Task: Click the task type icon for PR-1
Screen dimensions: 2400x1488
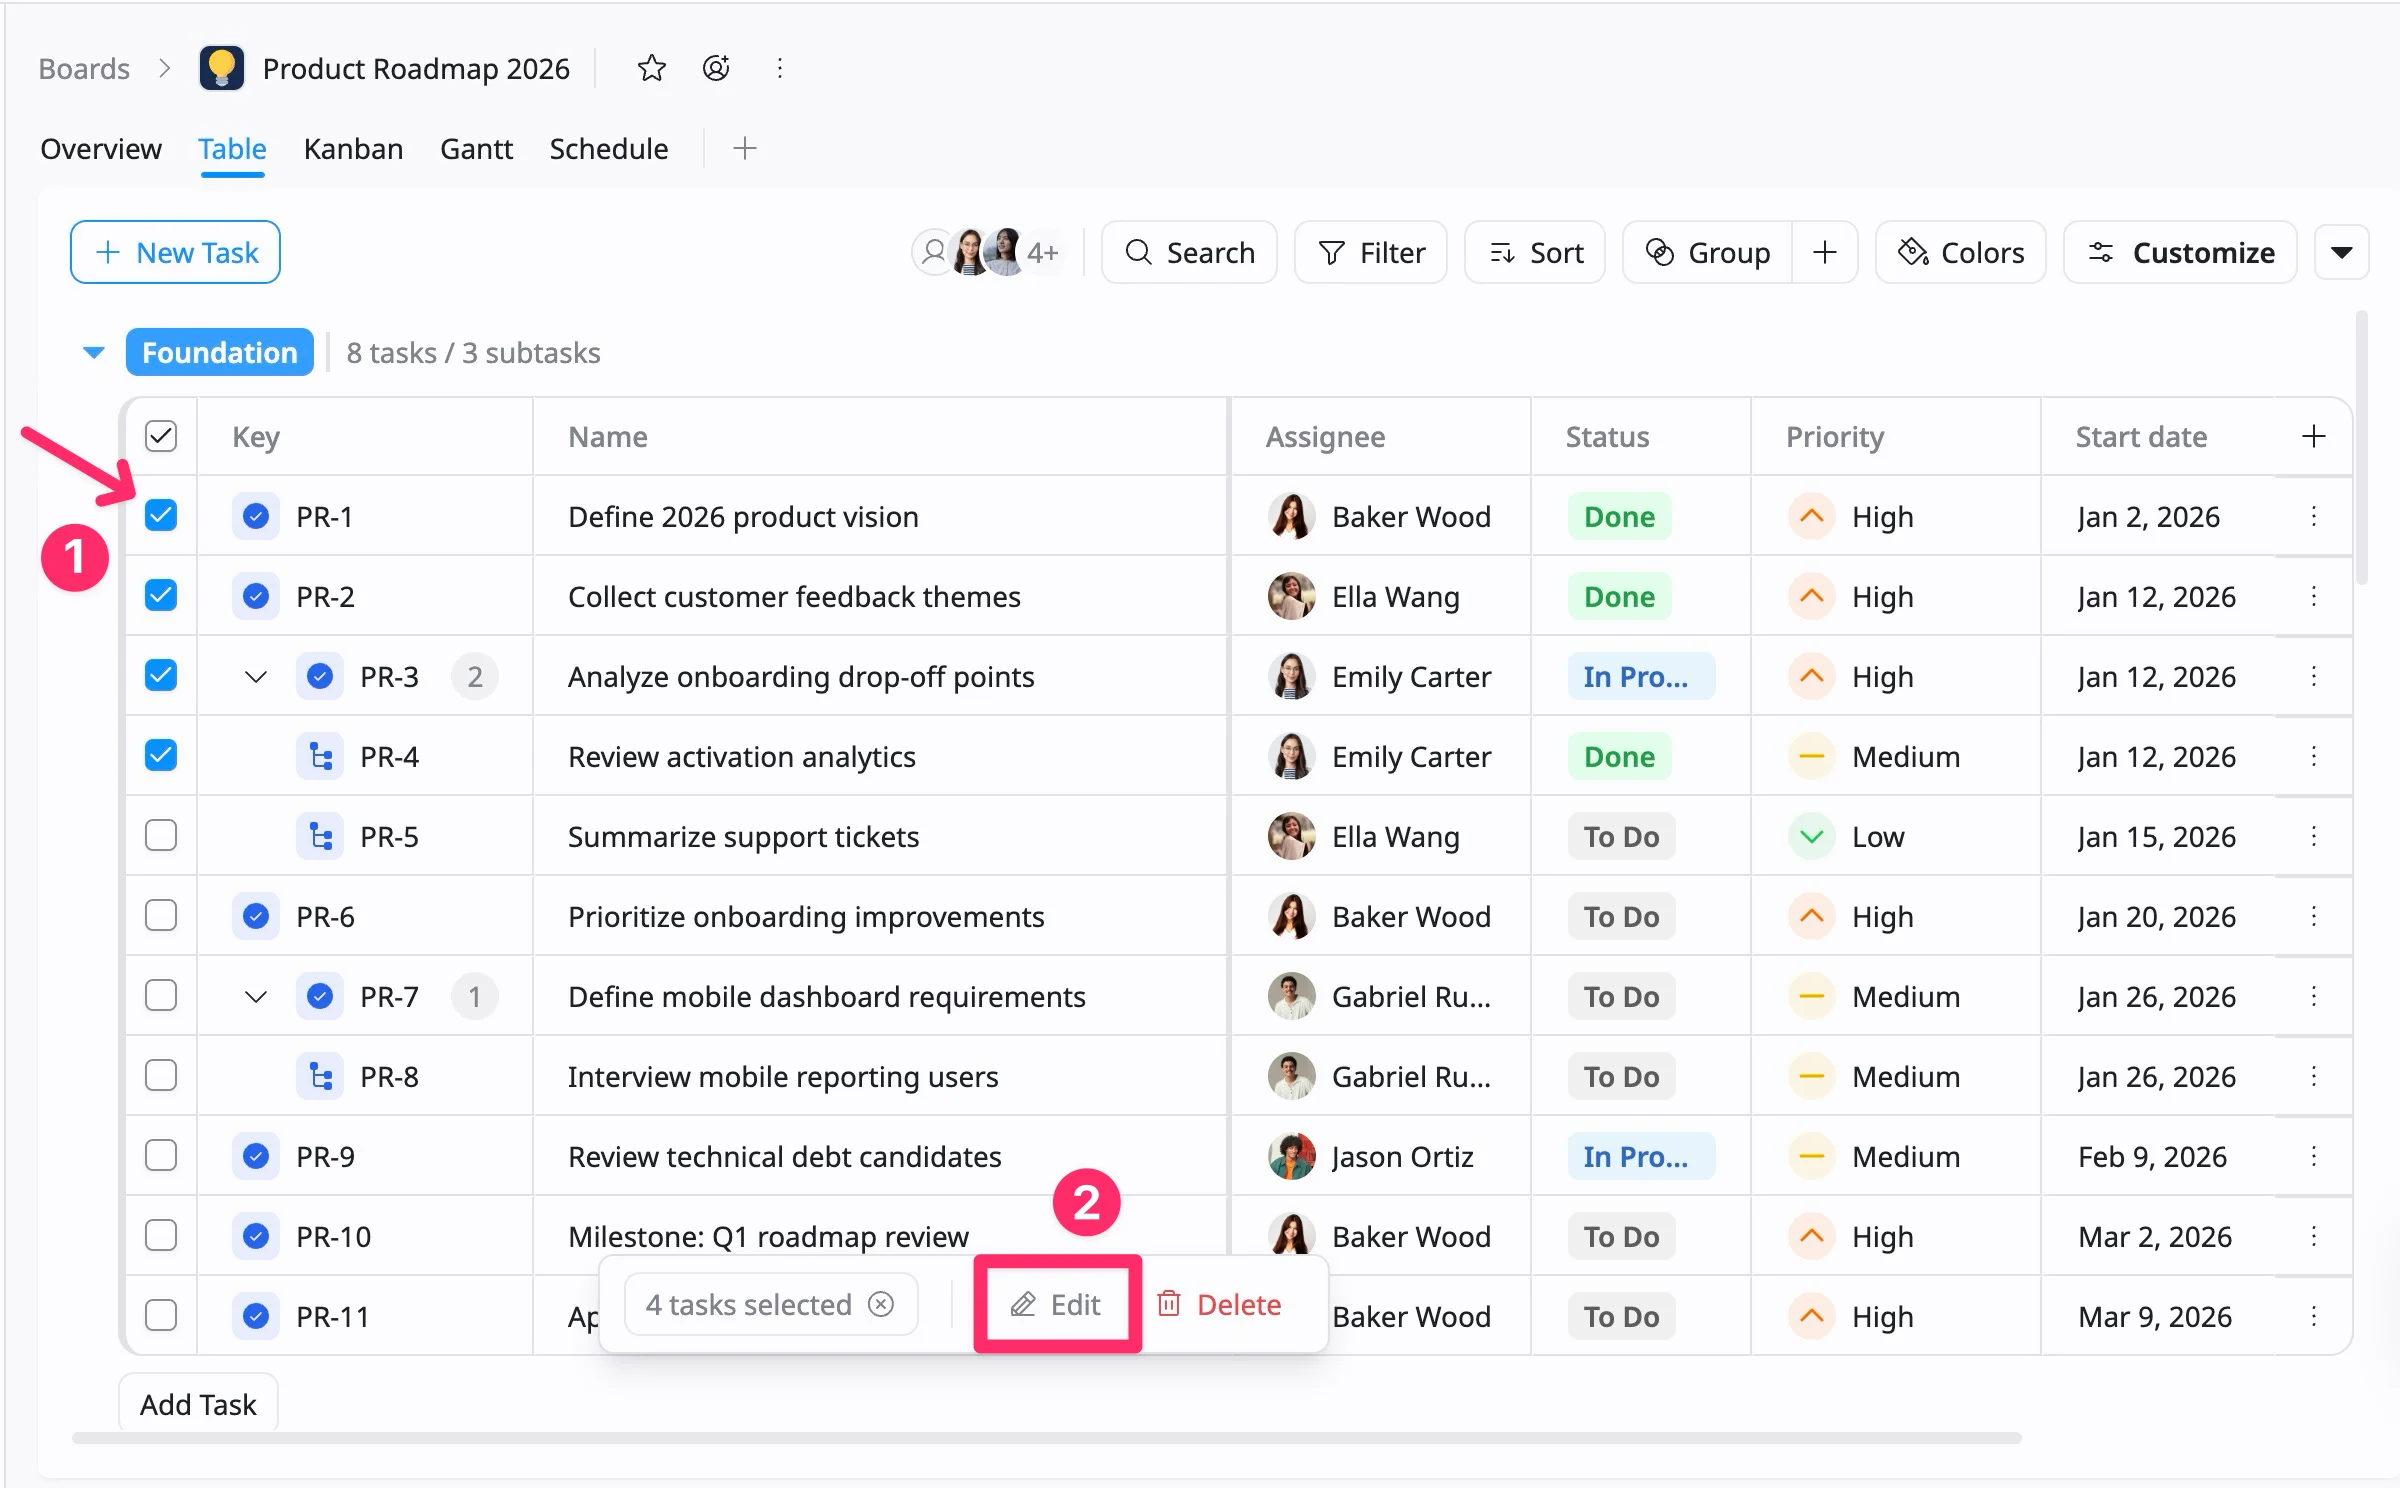Action: click(256, 516)
